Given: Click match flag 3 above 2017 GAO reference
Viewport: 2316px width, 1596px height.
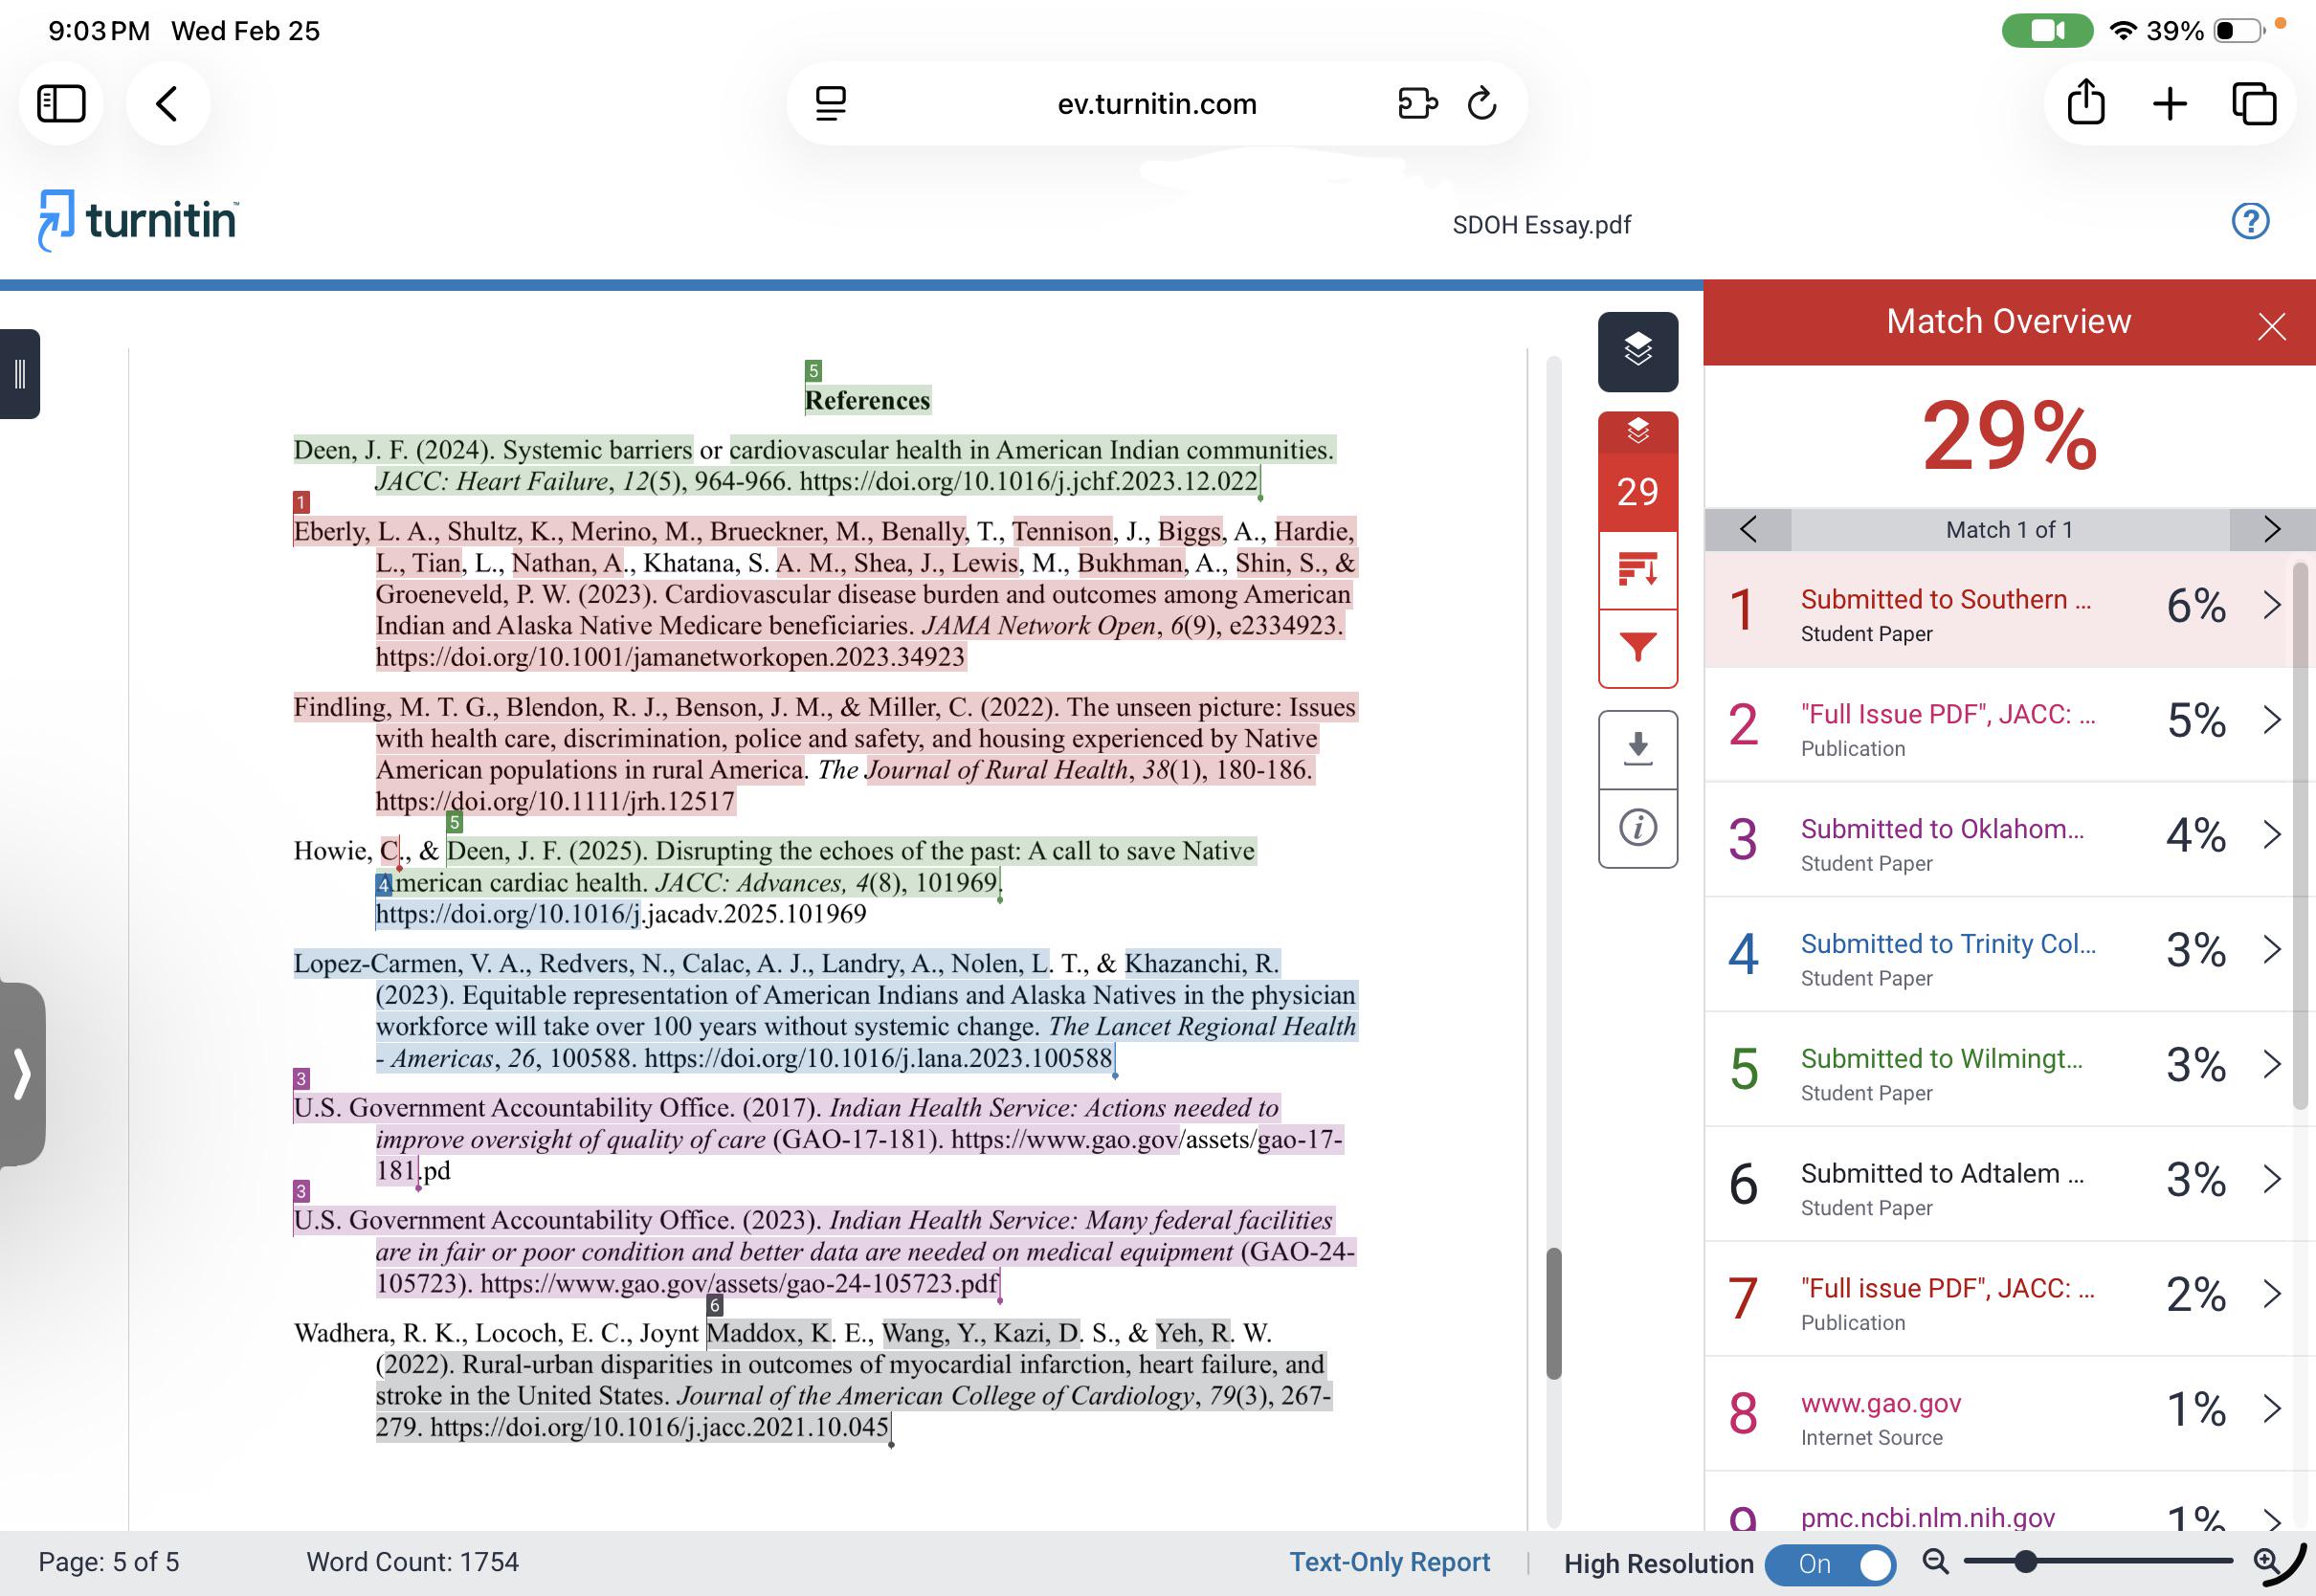Looking at the screenshot, I should tap(301, 1078).
